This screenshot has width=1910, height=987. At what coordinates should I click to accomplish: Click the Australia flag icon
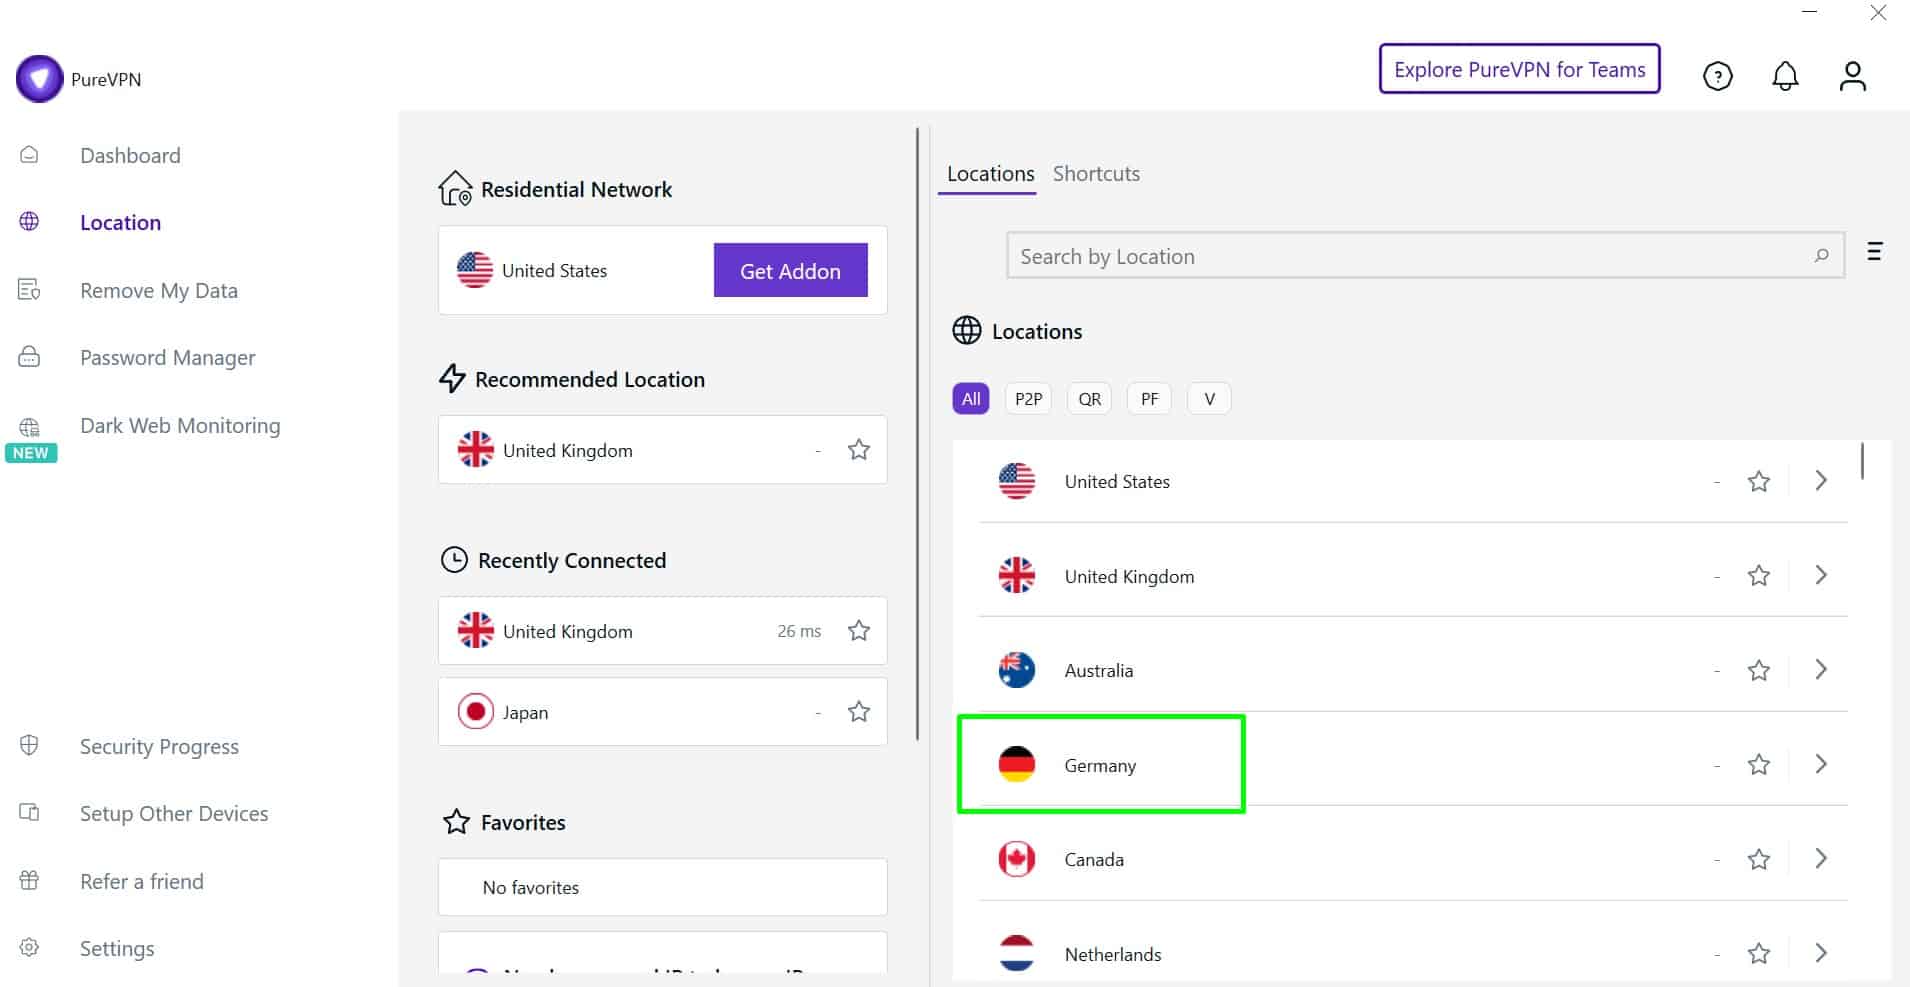1017,670
